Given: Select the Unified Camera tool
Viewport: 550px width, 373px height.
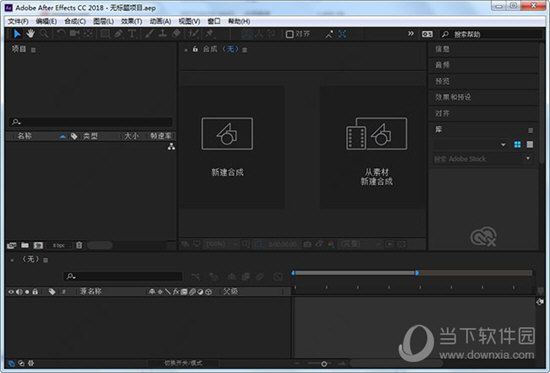Looking at the screenshot, I should [x=74, y=34].
